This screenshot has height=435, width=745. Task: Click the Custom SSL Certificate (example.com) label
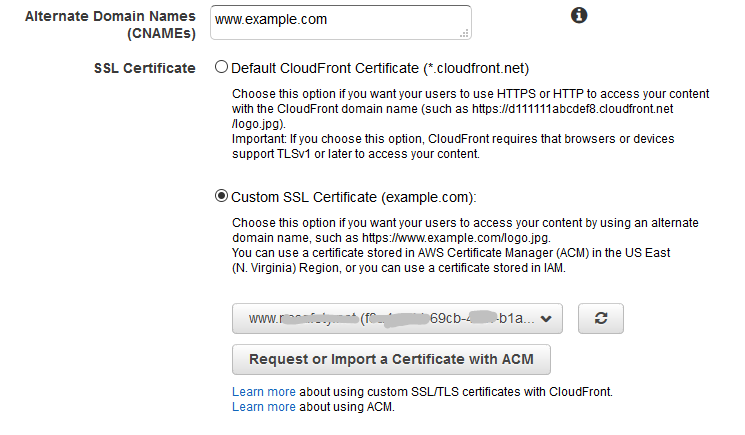353,198
